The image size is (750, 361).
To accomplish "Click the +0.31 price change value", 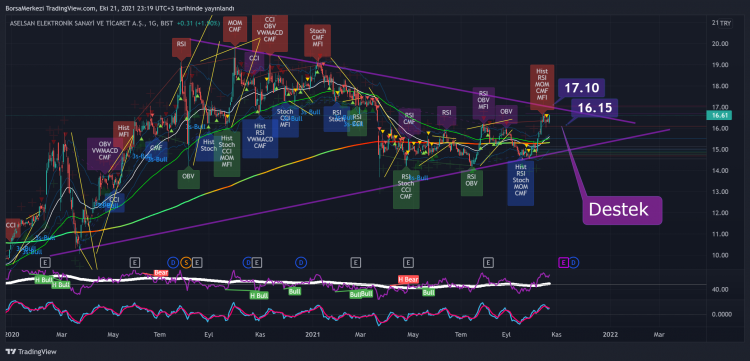I will point(184,23).
